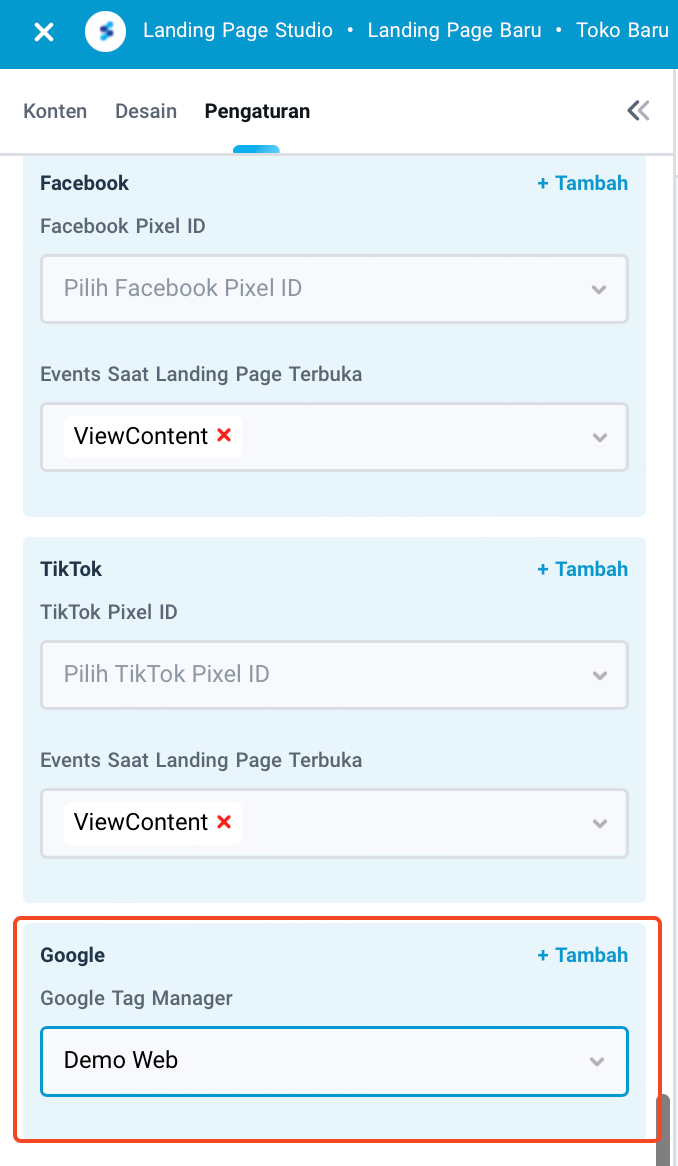This screenshot has height=1166, width=678.
Task: Open Landing Page Baru from the breadcrumb
Action: [x=454, y=30]
